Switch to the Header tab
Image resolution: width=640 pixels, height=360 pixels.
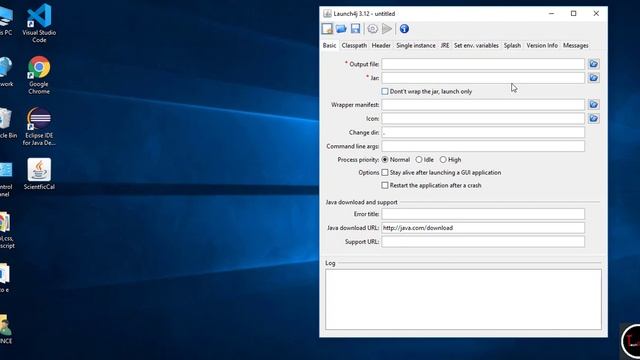point(381,45)
